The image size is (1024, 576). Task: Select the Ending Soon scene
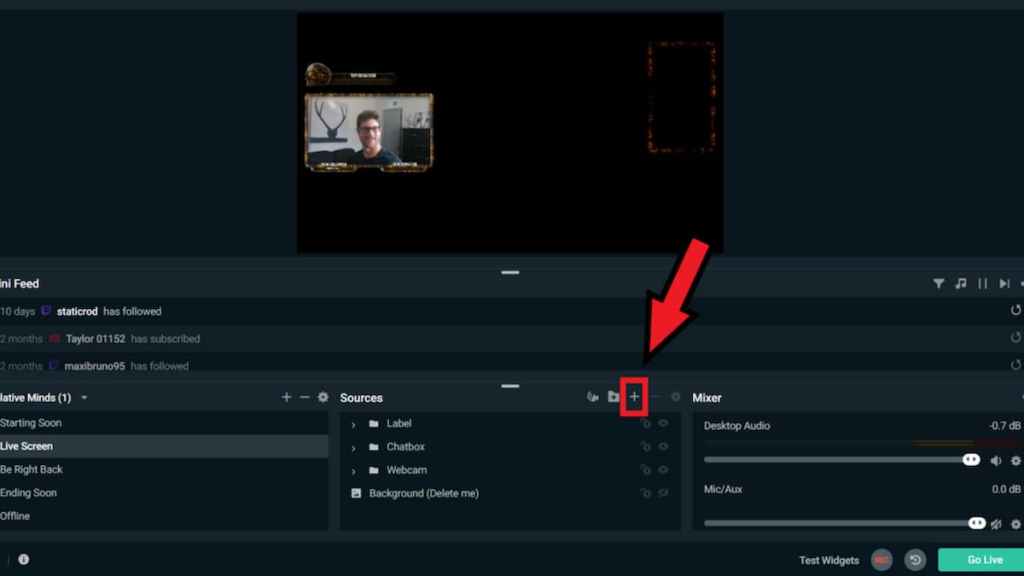[30, 492]
